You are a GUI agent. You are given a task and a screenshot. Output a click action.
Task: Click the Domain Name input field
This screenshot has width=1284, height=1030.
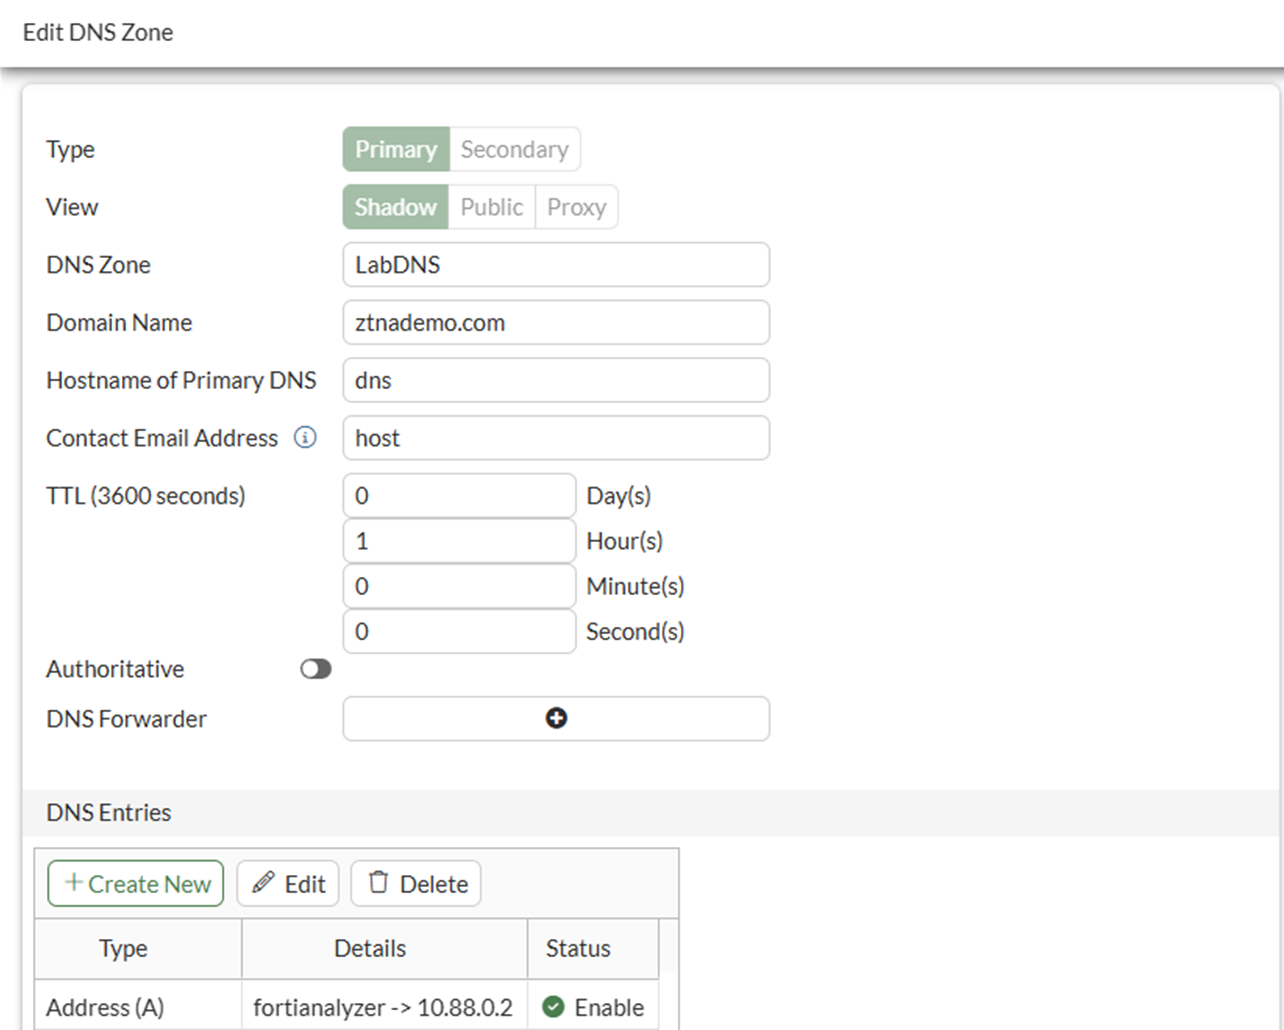pos(556,323)
